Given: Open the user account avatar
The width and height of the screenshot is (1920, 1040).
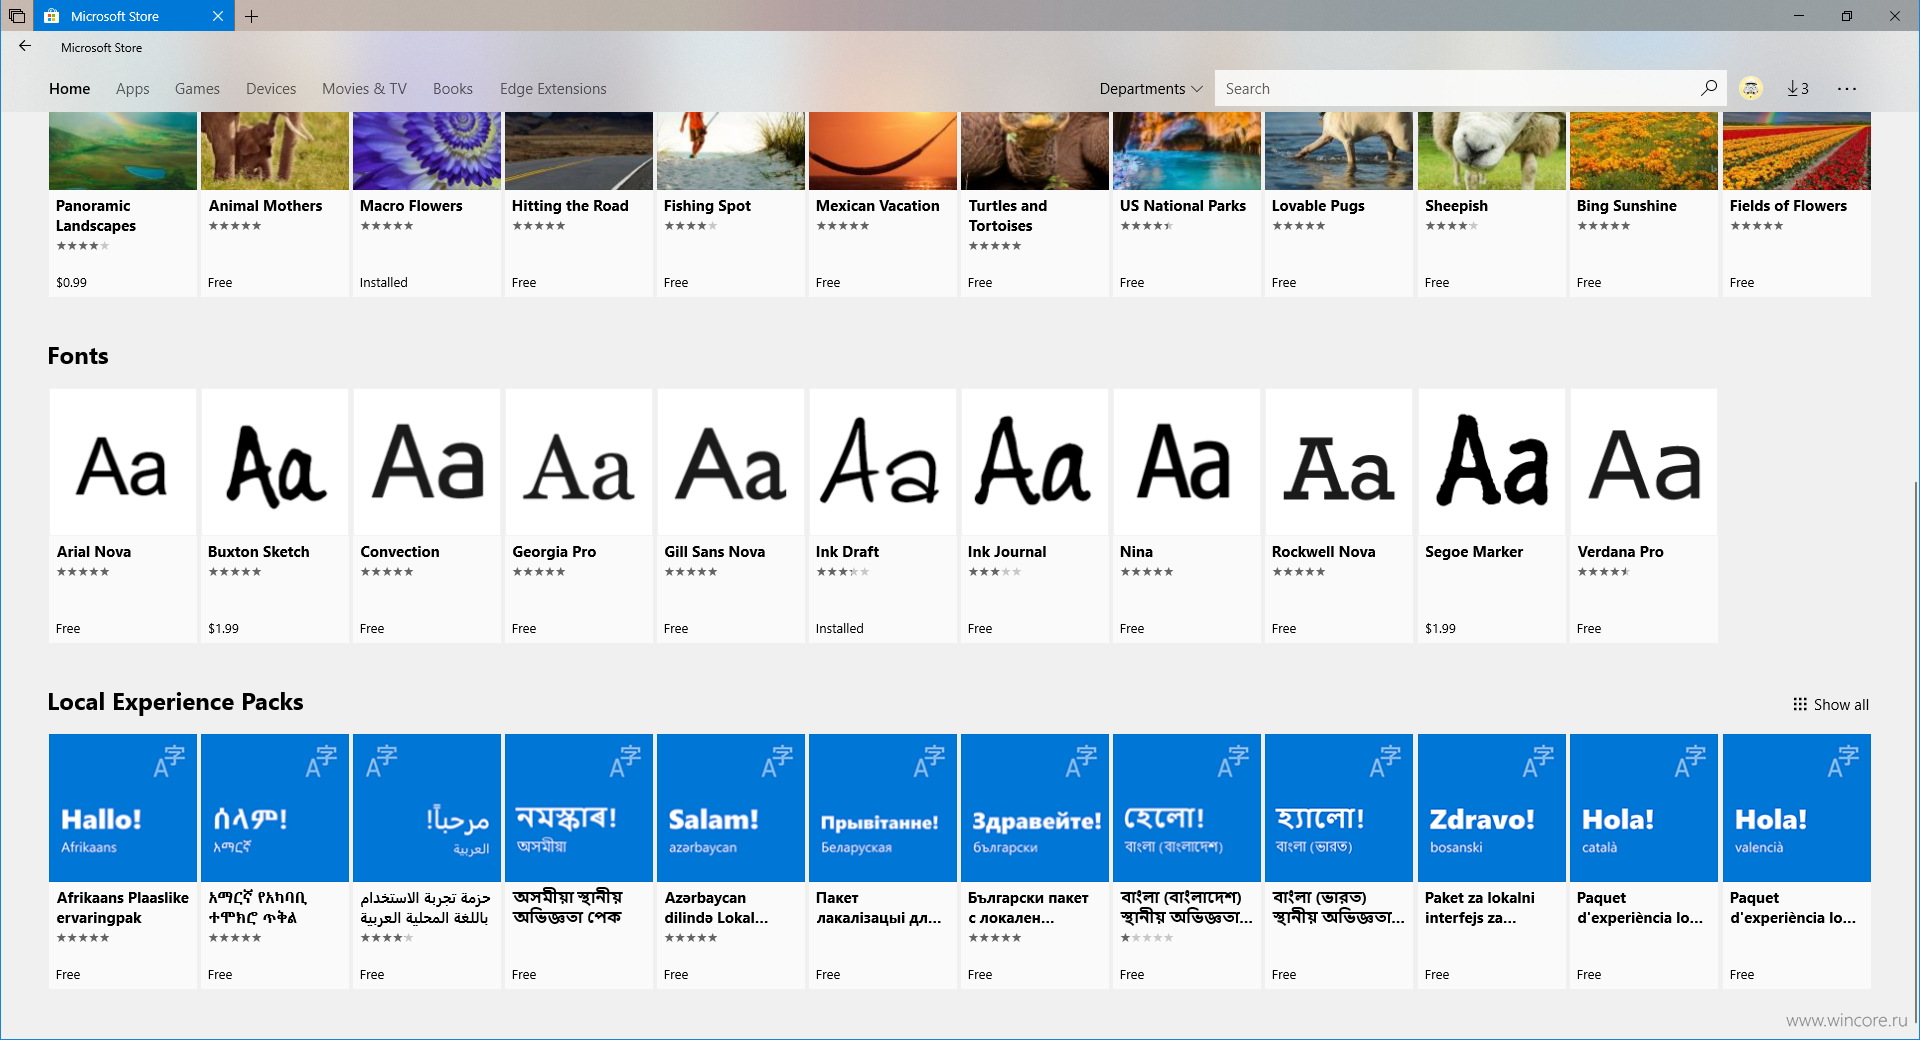Looking at the screenshot, I should tap(1750, 88).
